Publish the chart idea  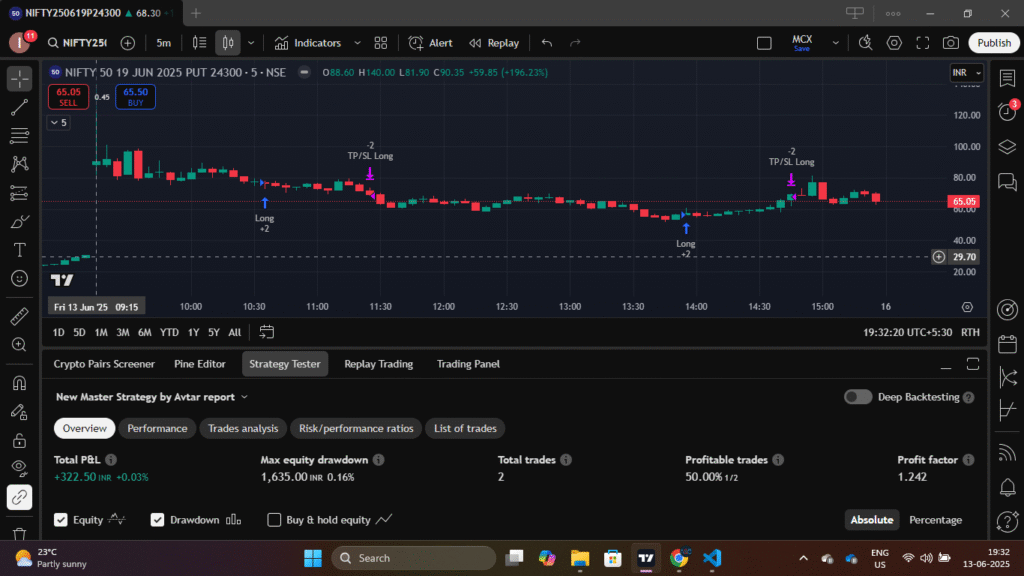[x=994, y=43]
